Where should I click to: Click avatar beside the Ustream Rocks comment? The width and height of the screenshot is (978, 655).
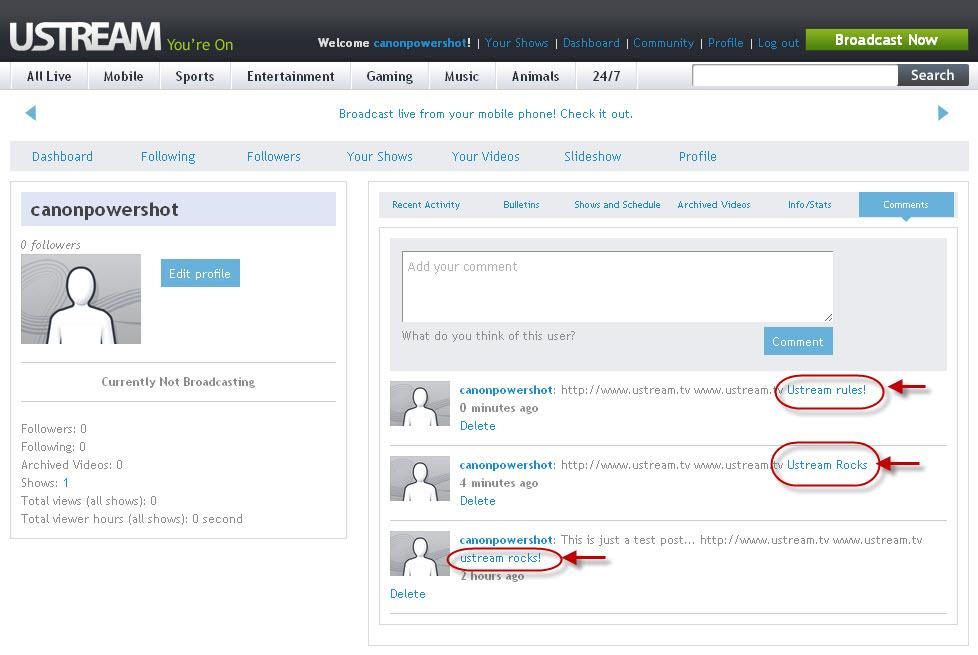click(x=419, y=479)
